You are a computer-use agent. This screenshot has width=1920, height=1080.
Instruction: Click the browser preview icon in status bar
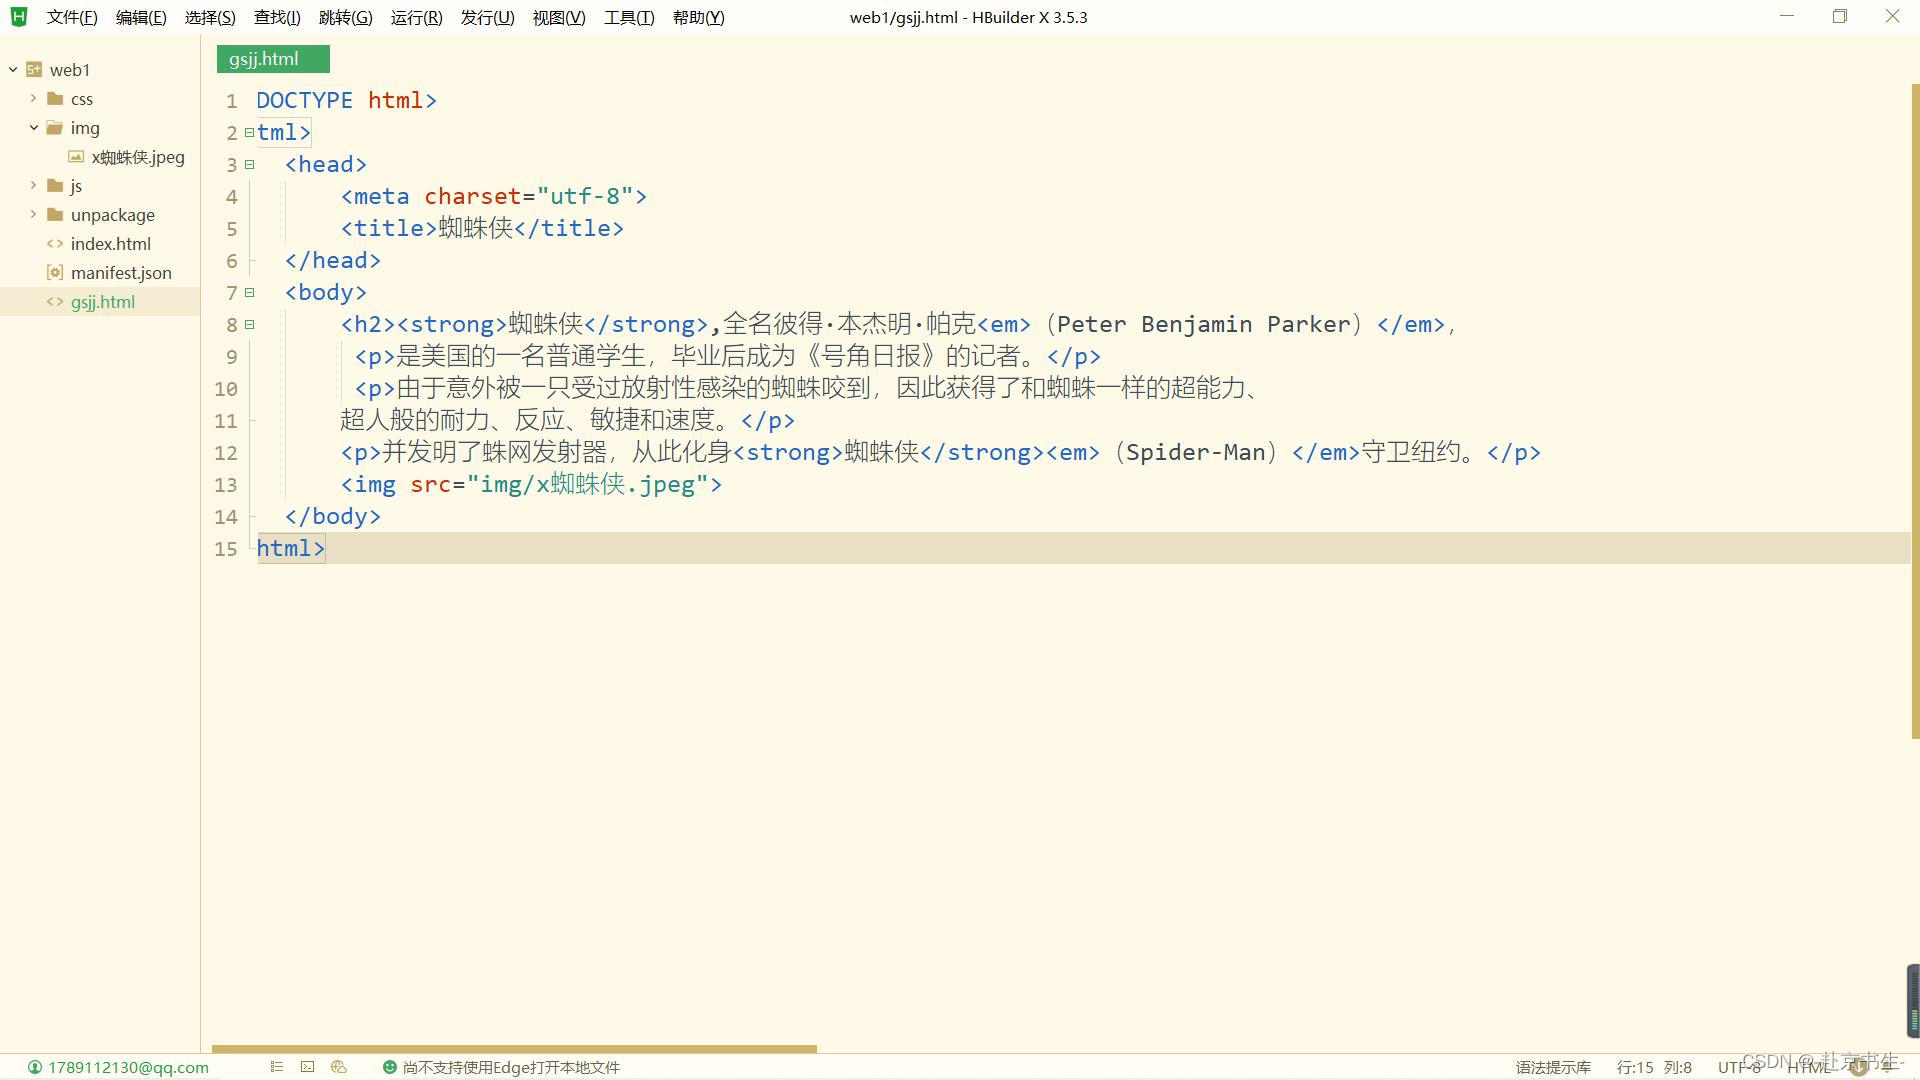tap(338, 1067)
